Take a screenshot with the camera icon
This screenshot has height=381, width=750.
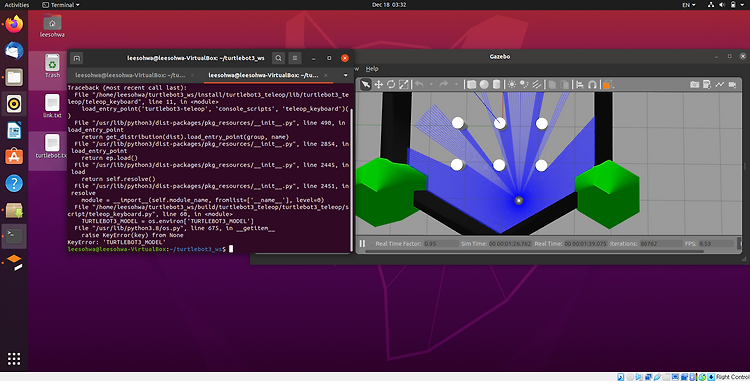[695, 85]
